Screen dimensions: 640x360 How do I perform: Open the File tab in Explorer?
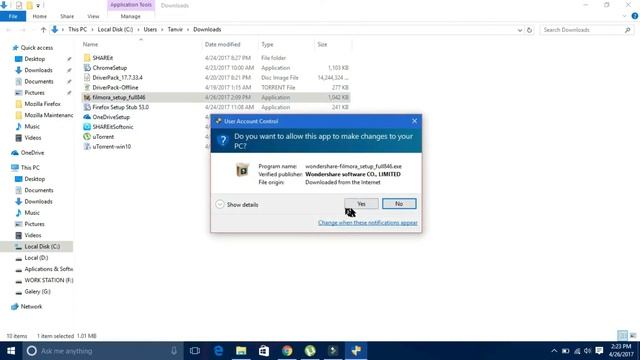[13, 16]
